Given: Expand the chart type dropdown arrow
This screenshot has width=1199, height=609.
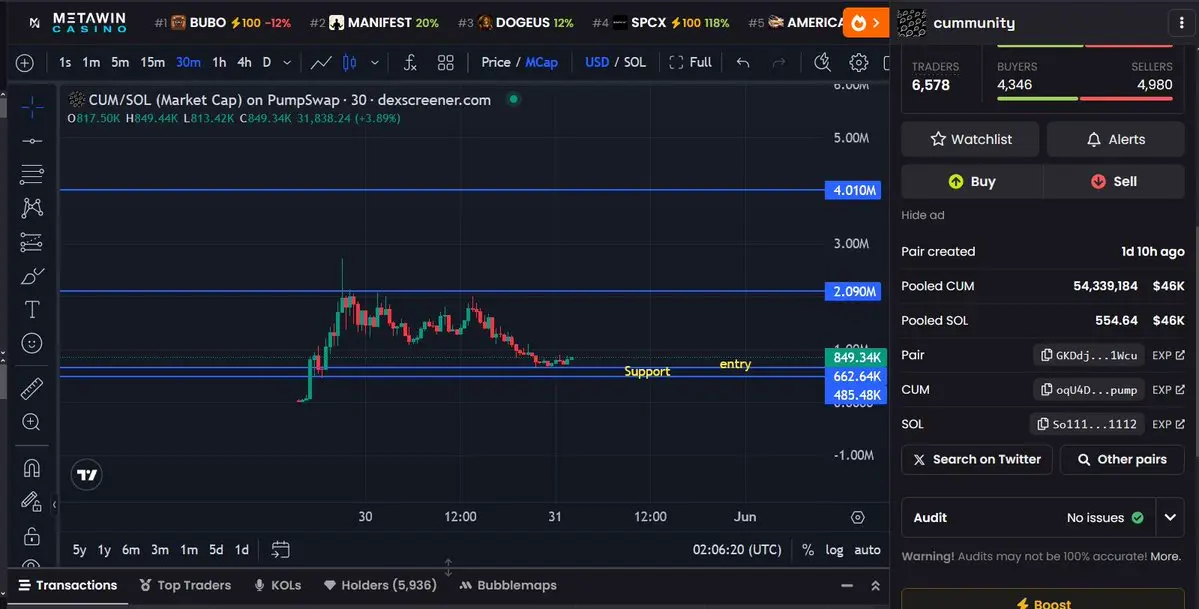Looking at the screenshot, I should tap(375, 63).
